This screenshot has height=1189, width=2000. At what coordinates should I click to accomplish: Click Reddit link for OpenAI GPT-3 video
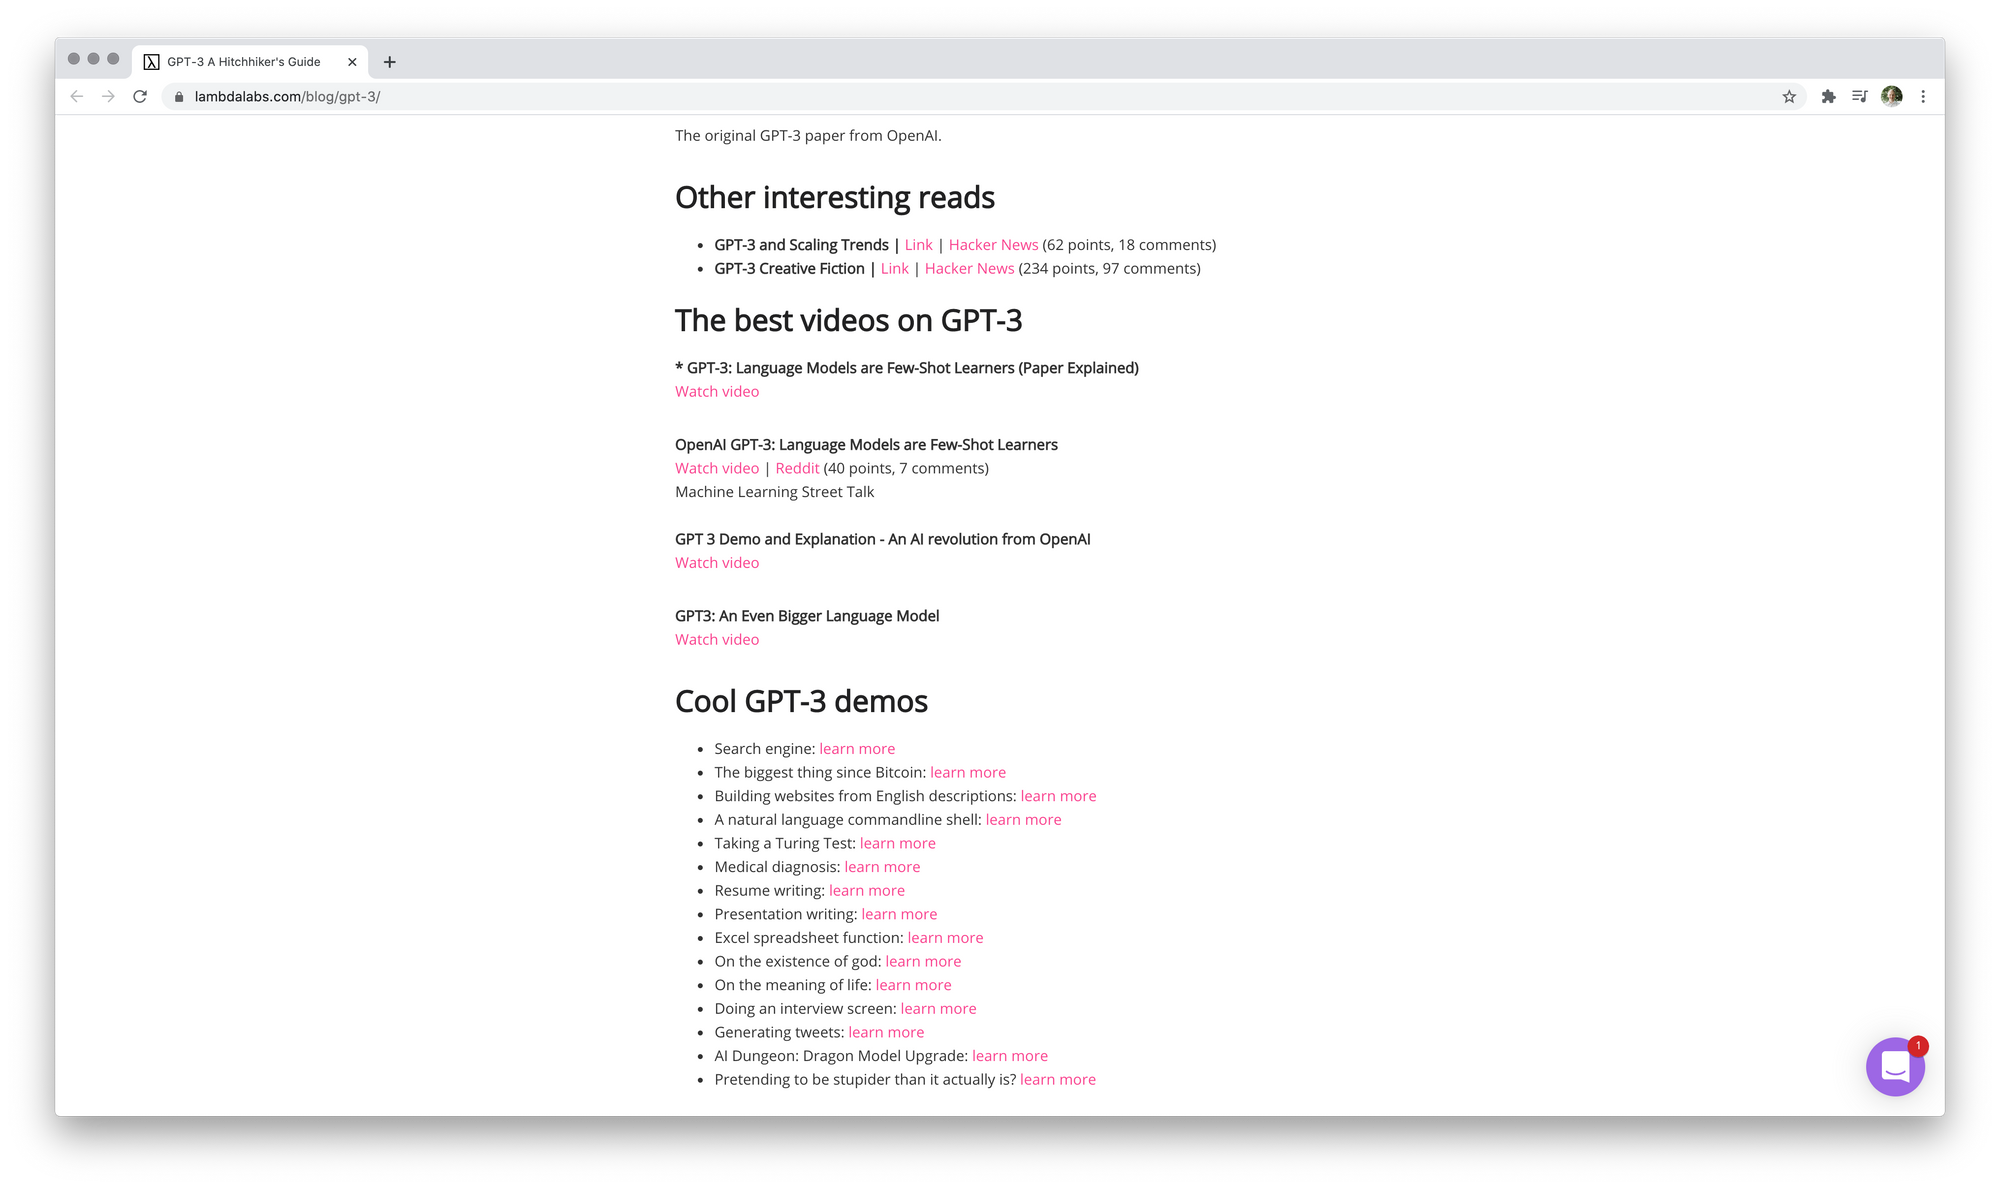[795, 467]
